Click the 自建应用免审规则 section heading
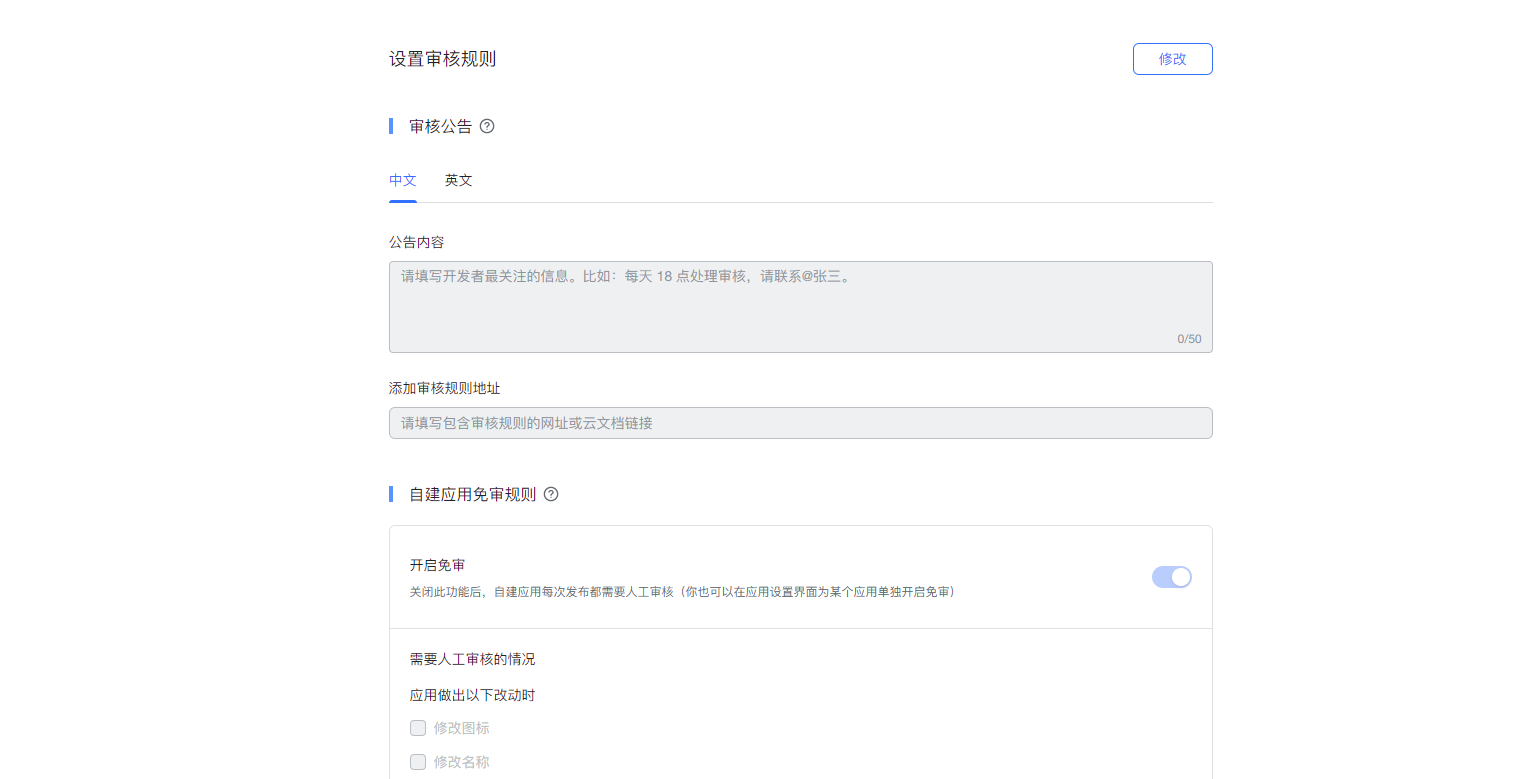 point(473,494)
